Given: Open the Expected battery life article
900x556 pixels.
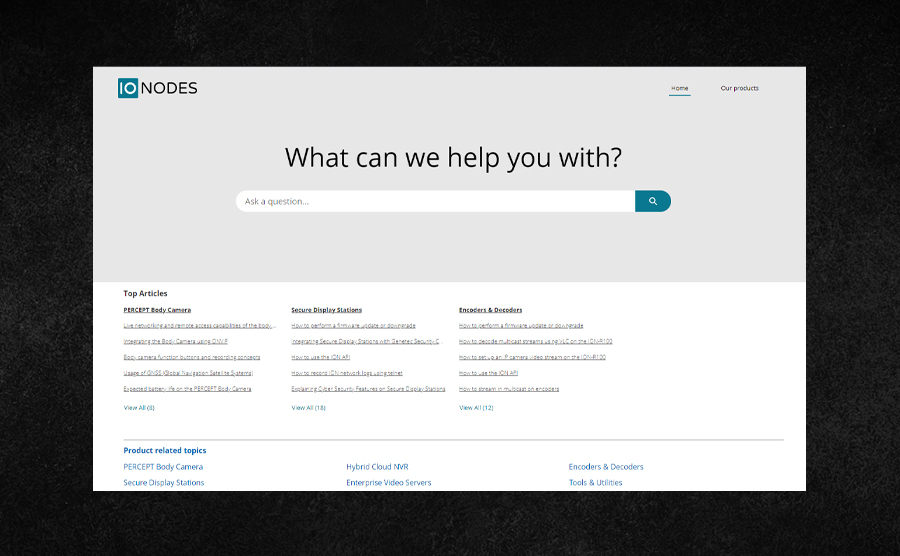Looking at the screenshot, I should tap(187, 389).
